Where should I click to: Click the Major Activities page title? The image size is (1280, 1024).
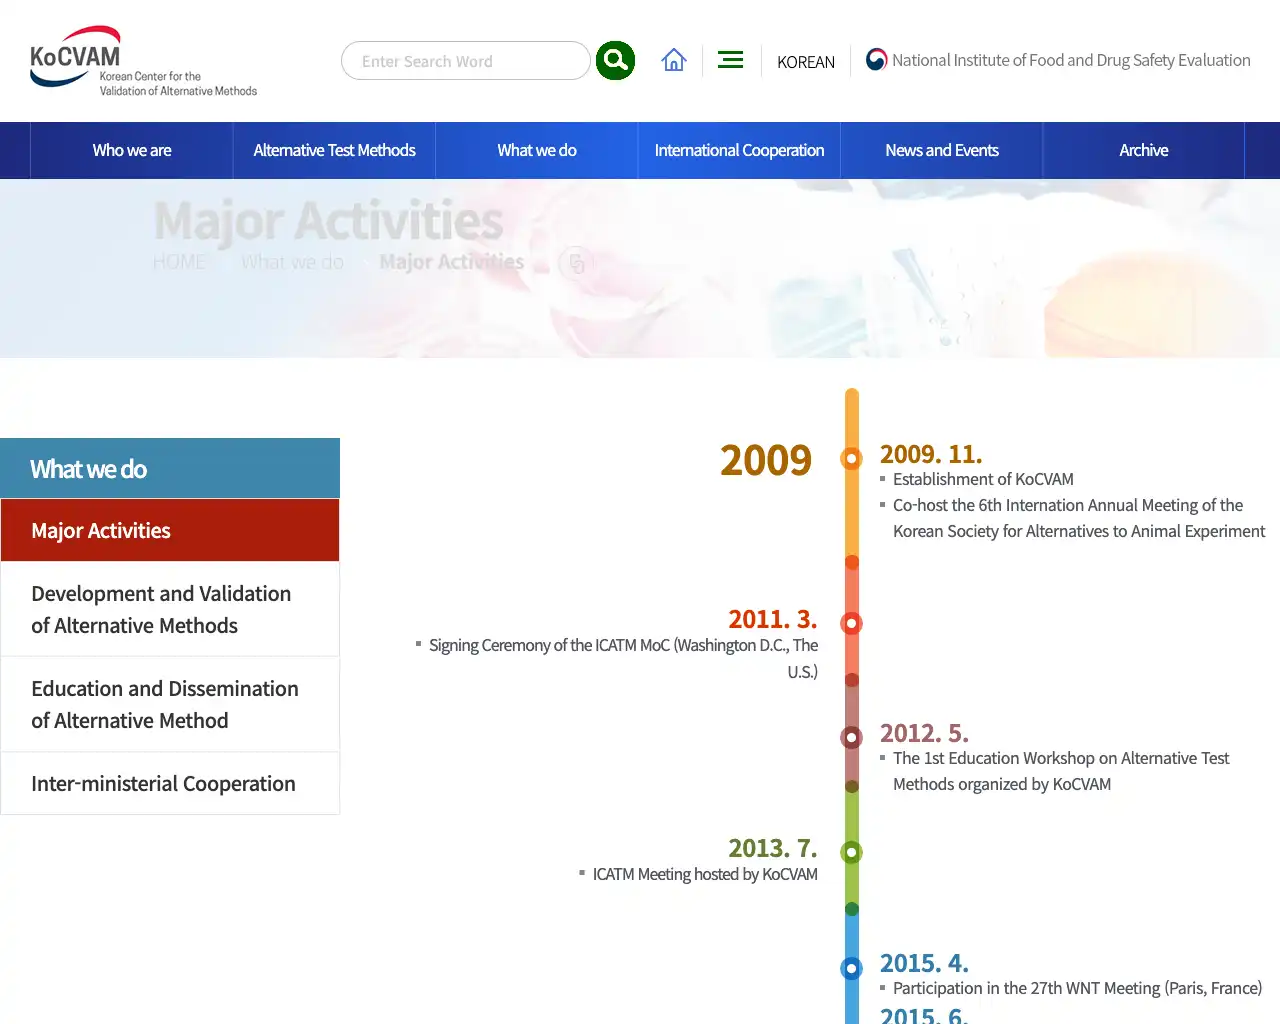point(329,220)
